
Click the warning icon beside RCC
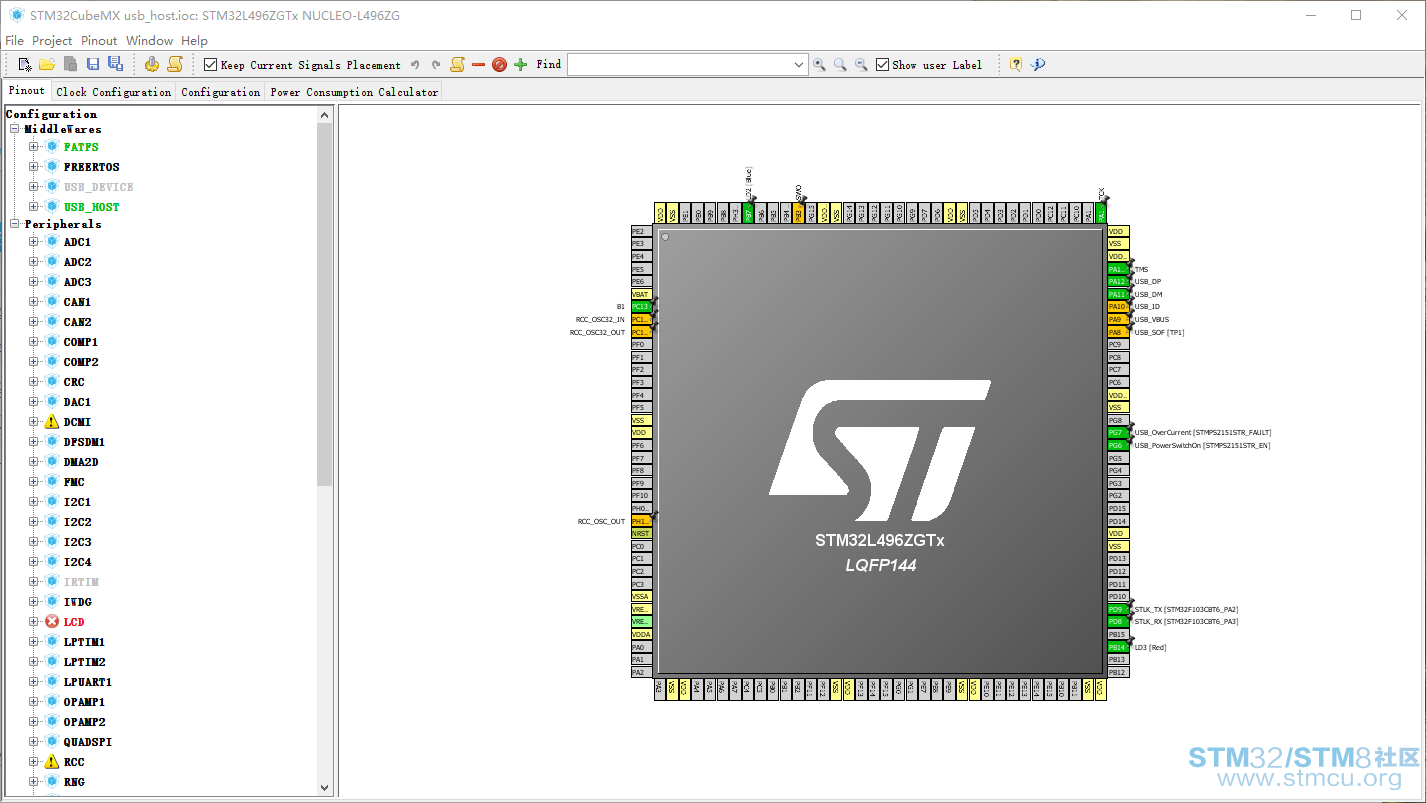click(52, 762)
